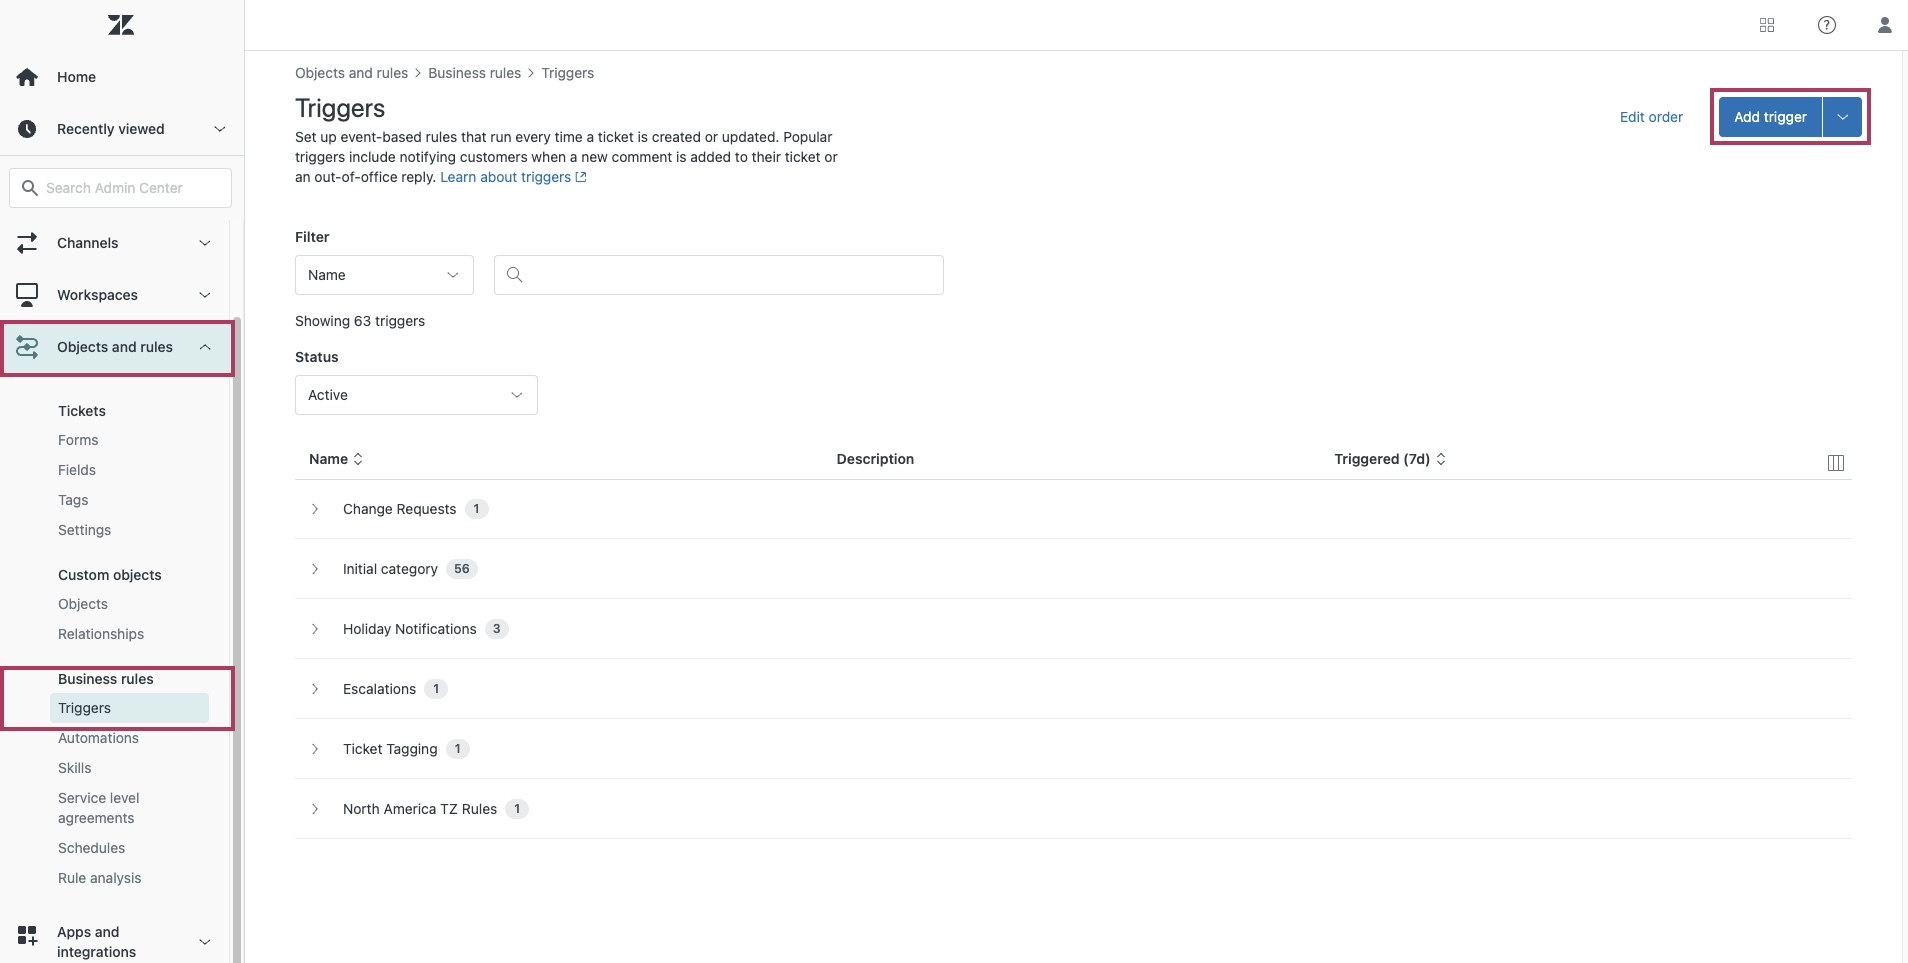Expand the Change Requests category
1908x963 pixels.
pyautogui.click(x=315, y=509)
